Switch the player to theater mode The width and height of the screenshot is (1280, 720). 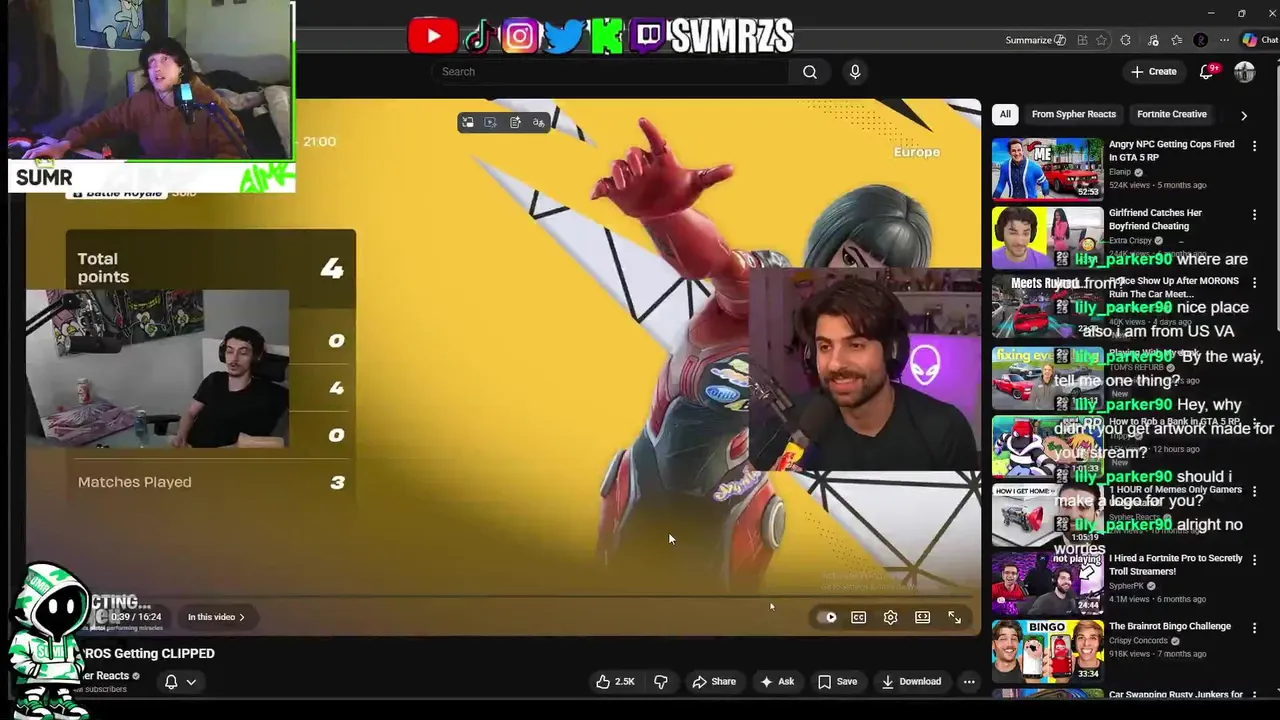click(x=922, y=617)
